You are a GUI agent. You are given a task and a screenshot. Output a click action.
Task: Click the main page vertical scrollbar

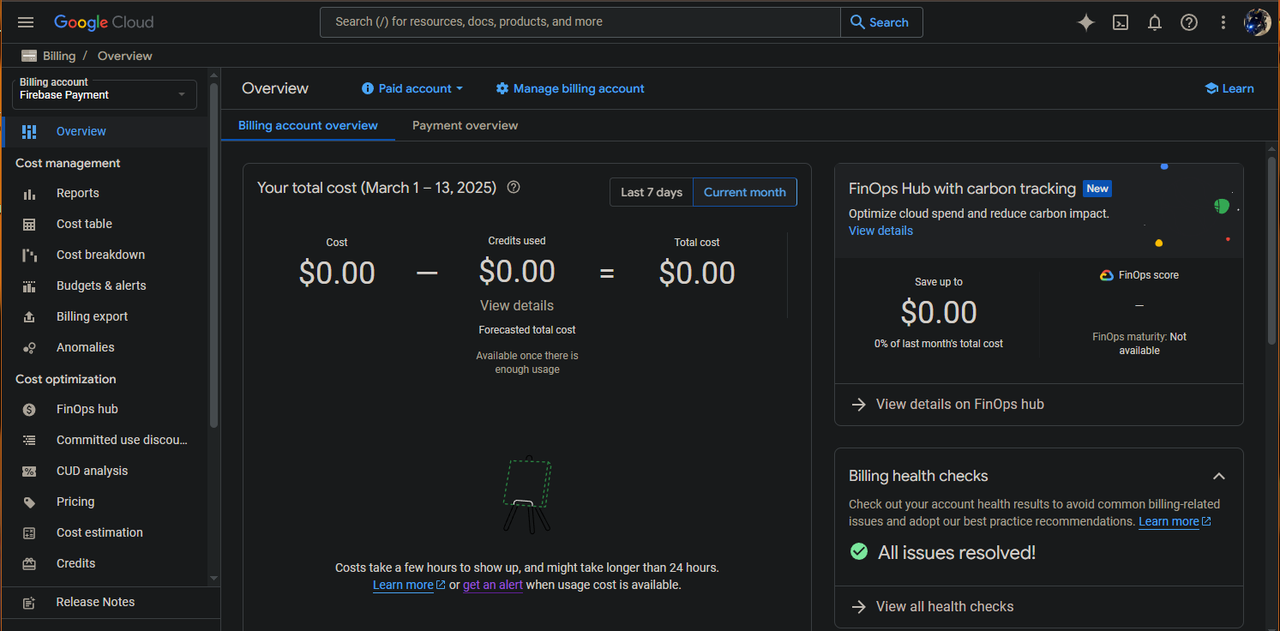(1272, 250)
